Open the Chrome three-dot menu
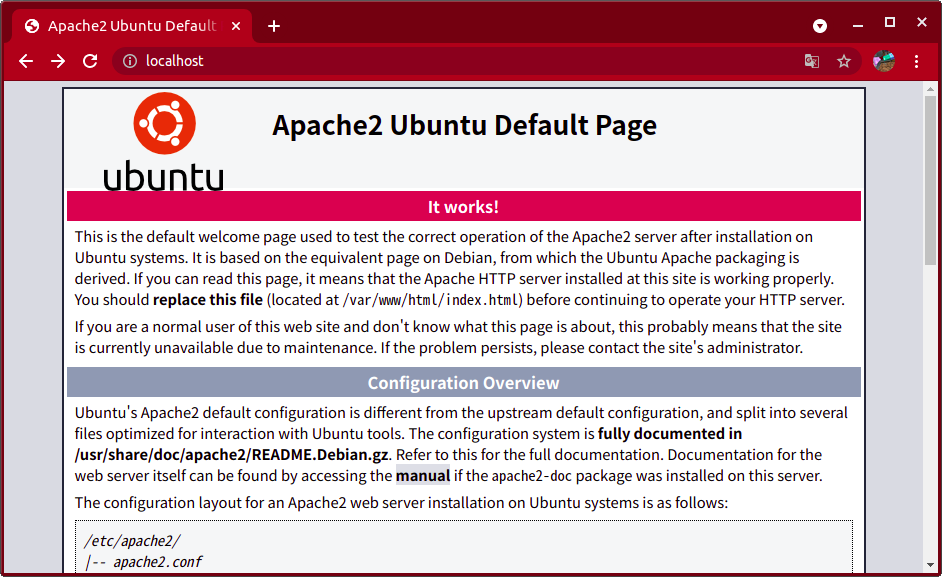Viewport: 942px width, 577px height. click(916, 61)
